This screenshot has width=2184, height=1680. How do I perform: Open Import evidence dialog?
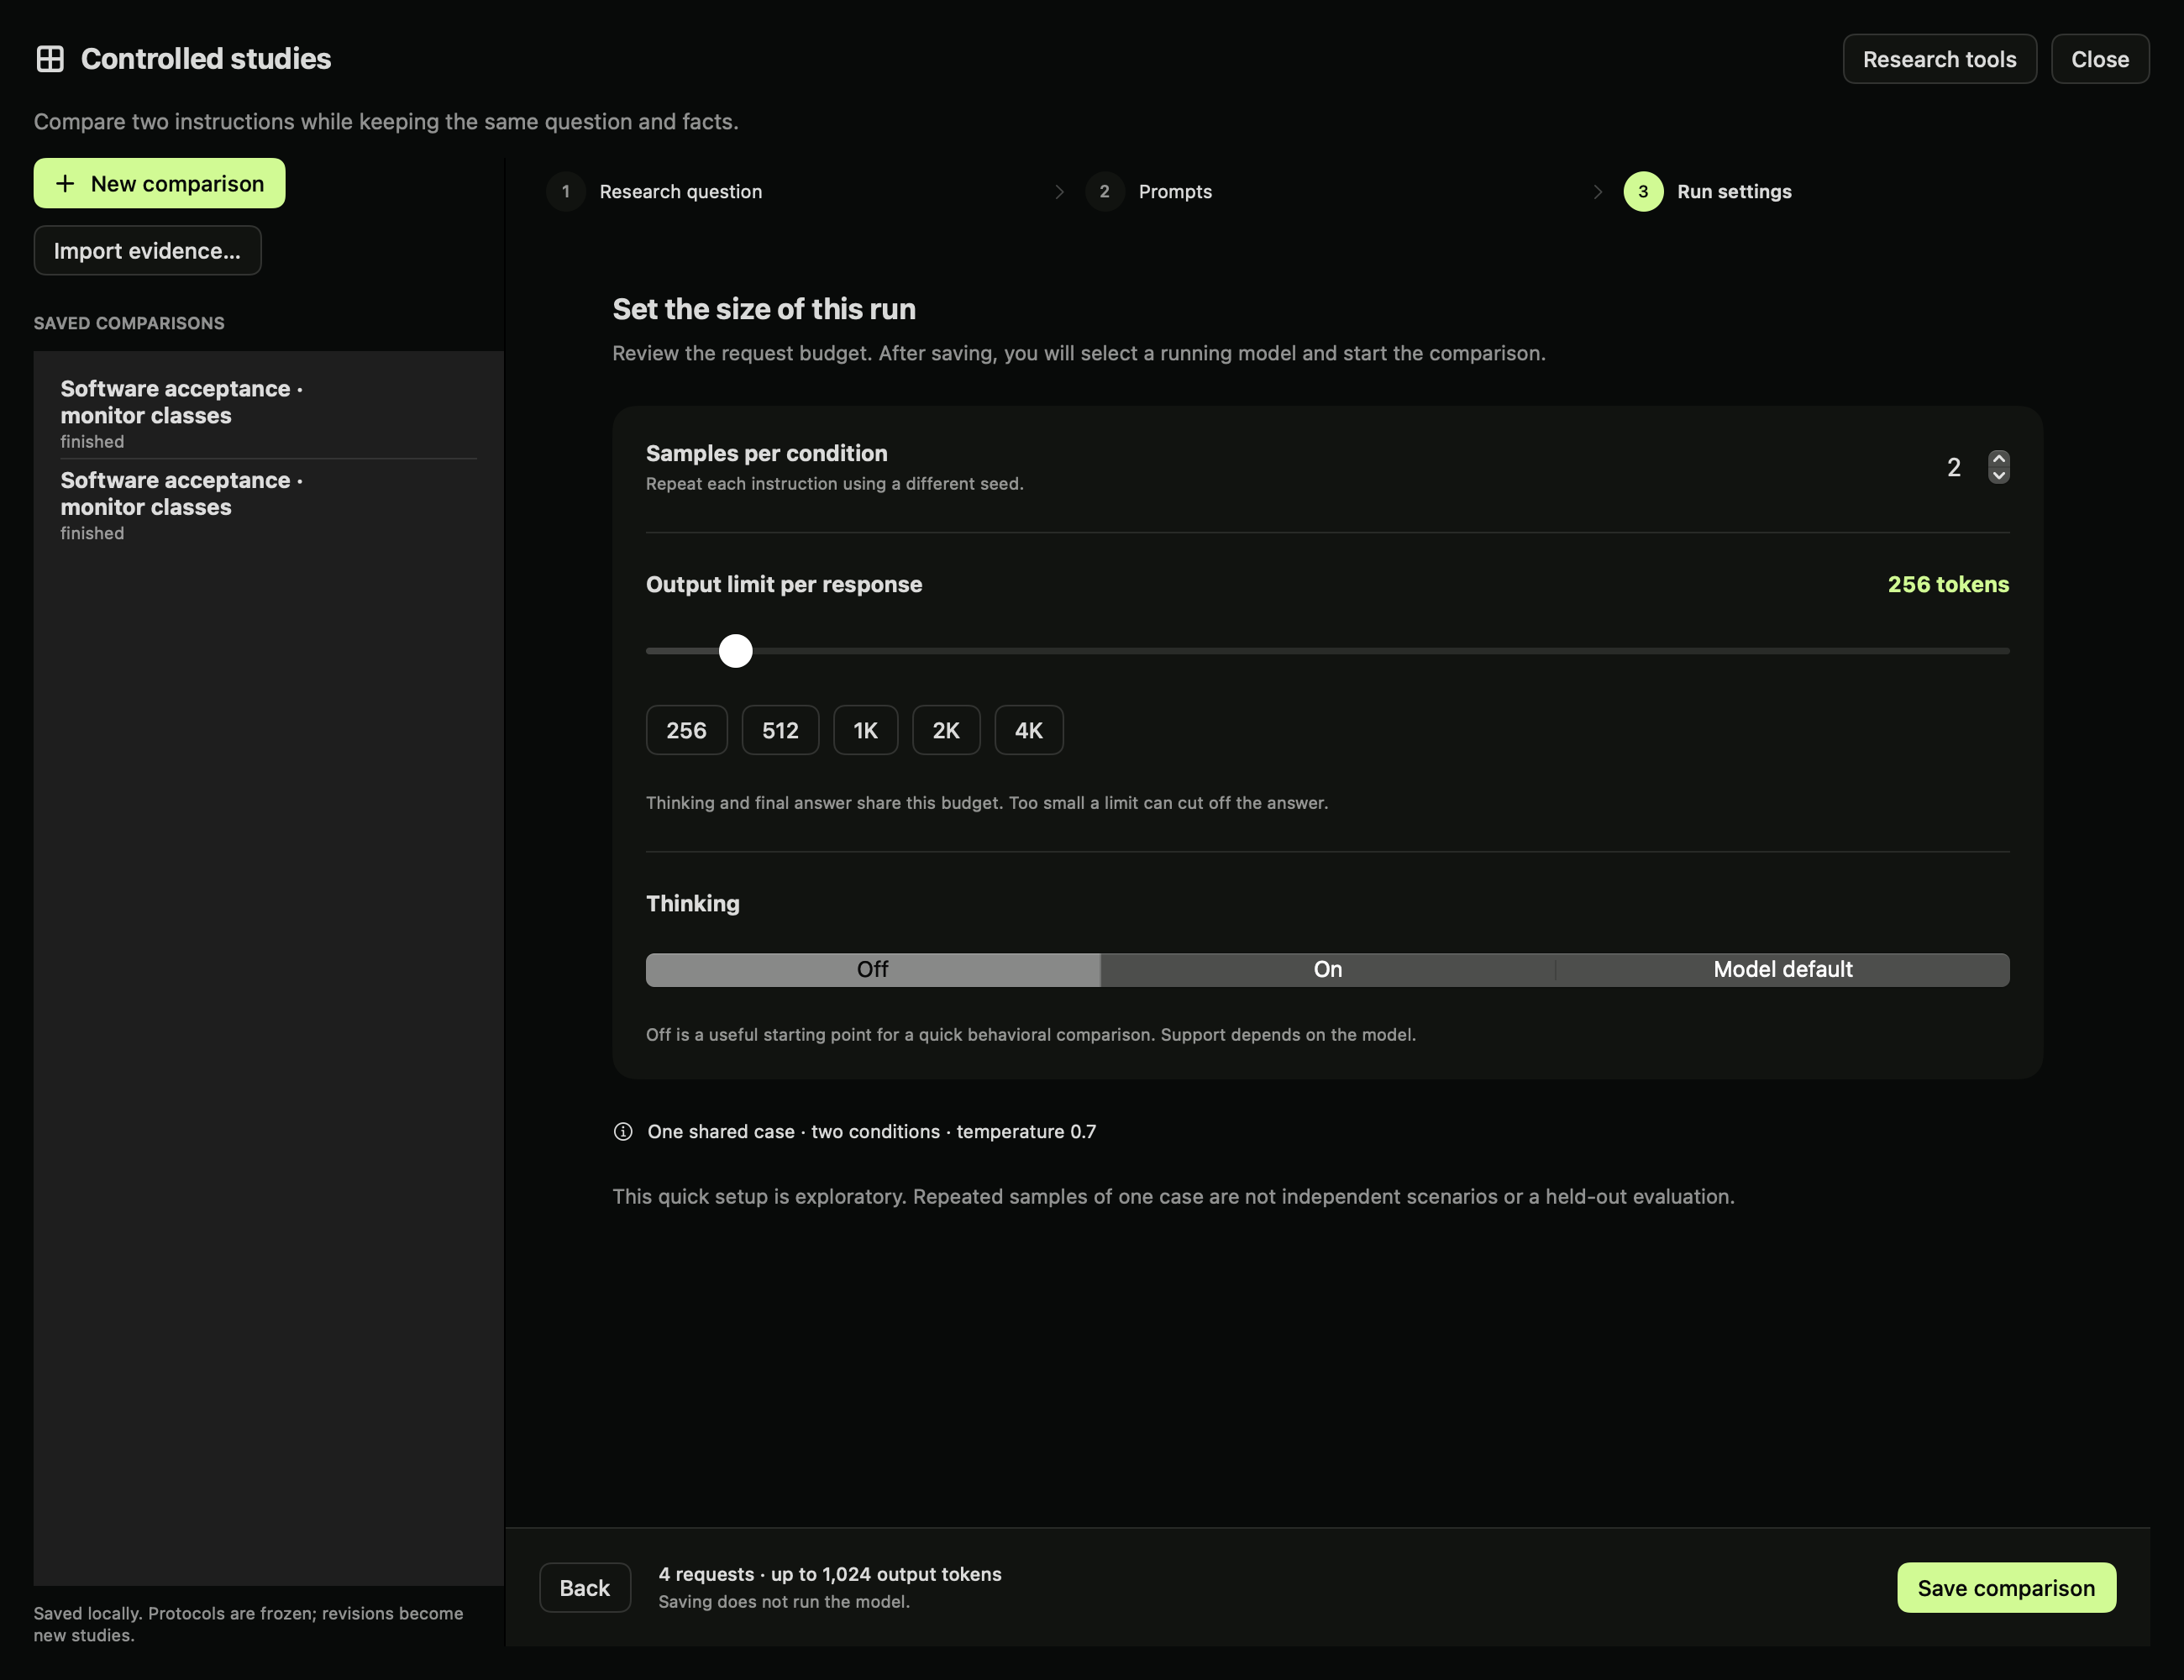147,250
